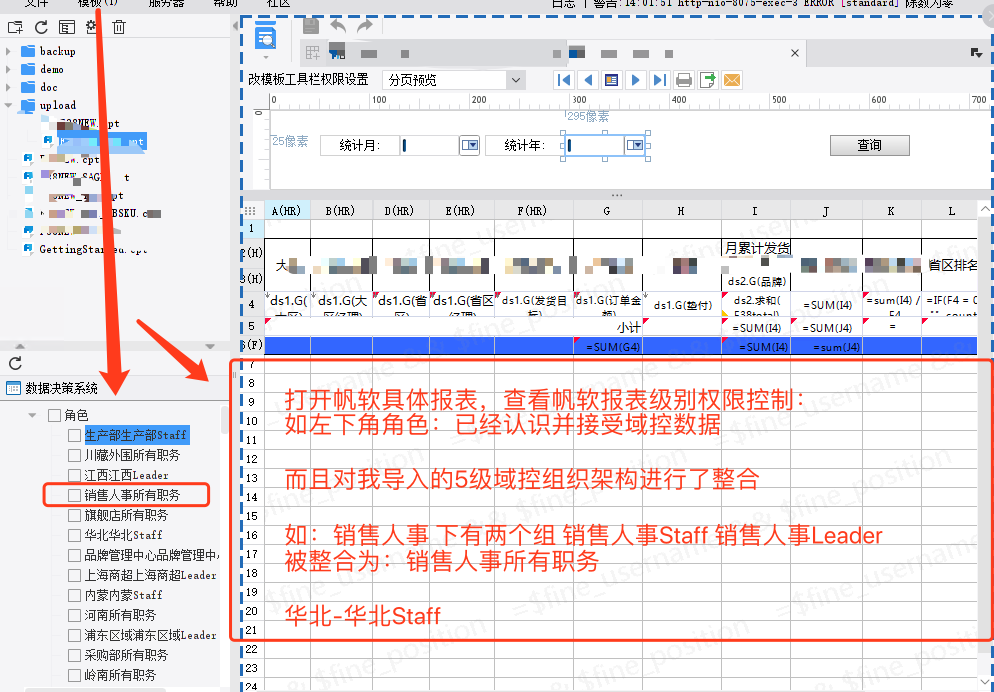Tick the 华北华北Staff checkbox

[x=74, y=535]
